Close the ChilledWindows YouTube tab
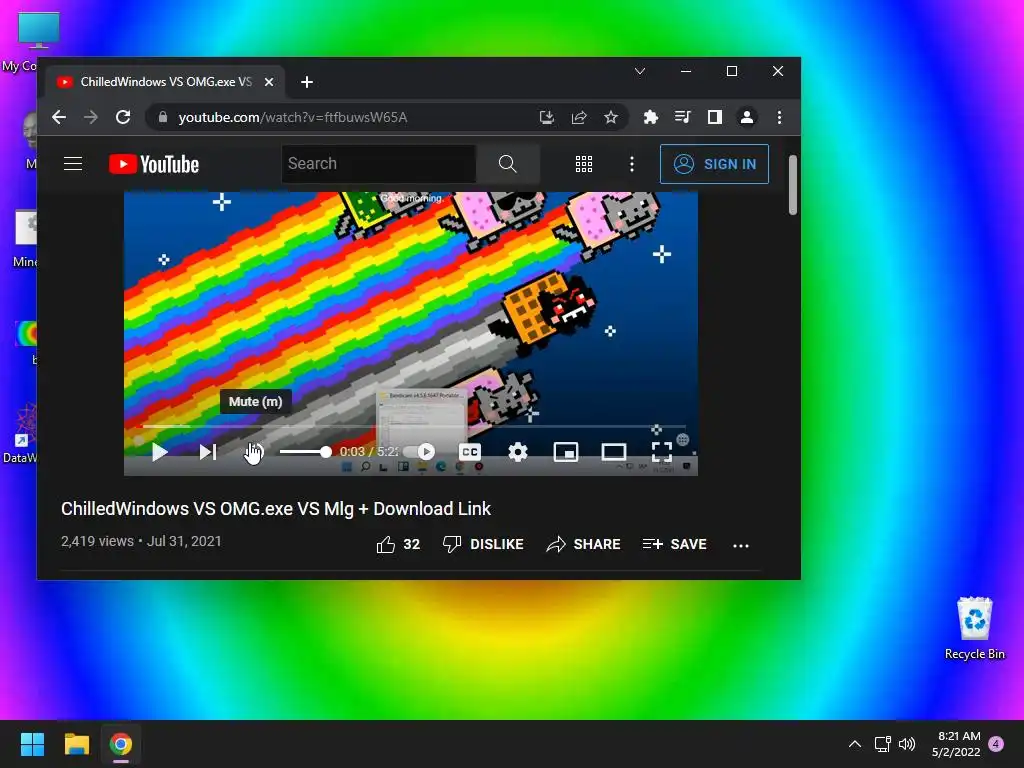Viewport: 1024px width, 768px height. [268, 82]
